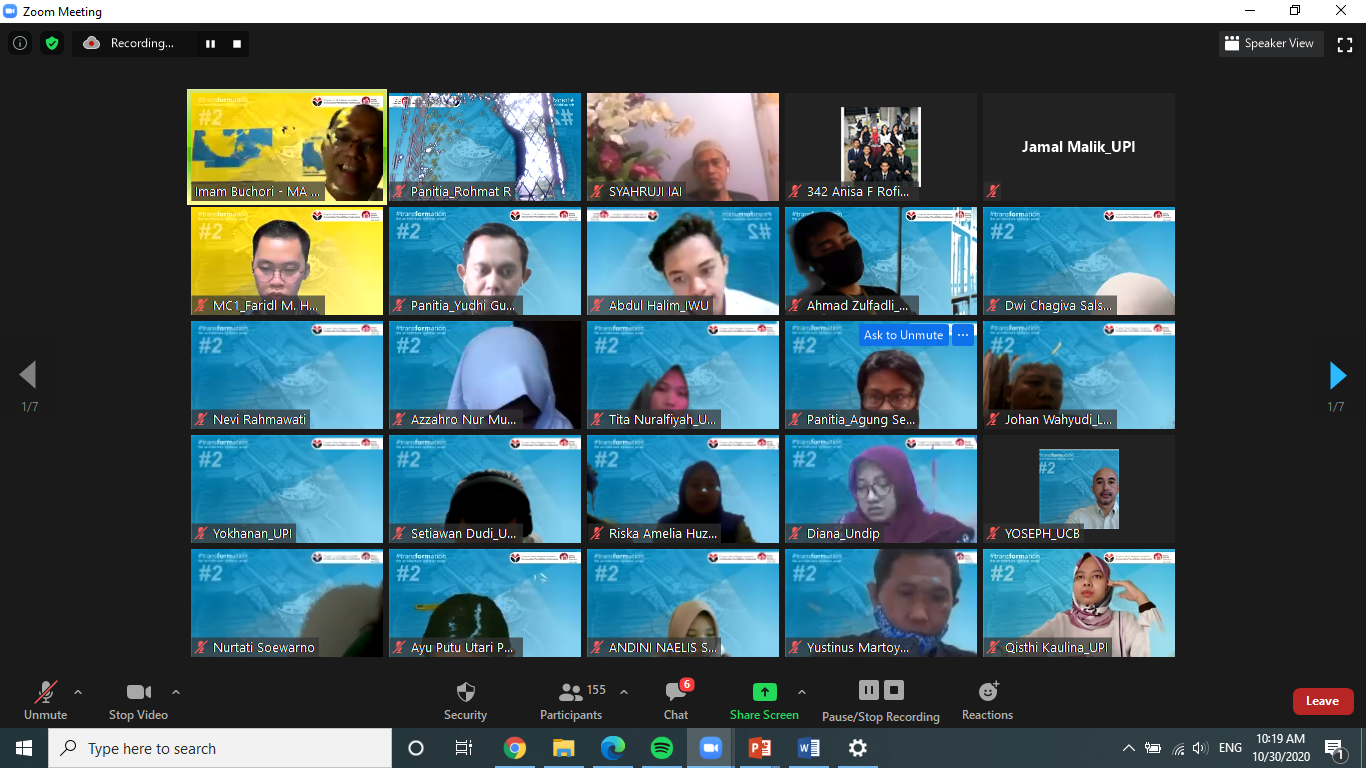Switch to Speaker View
The width and height of the screenshot is (1366, 768).
1271,43
